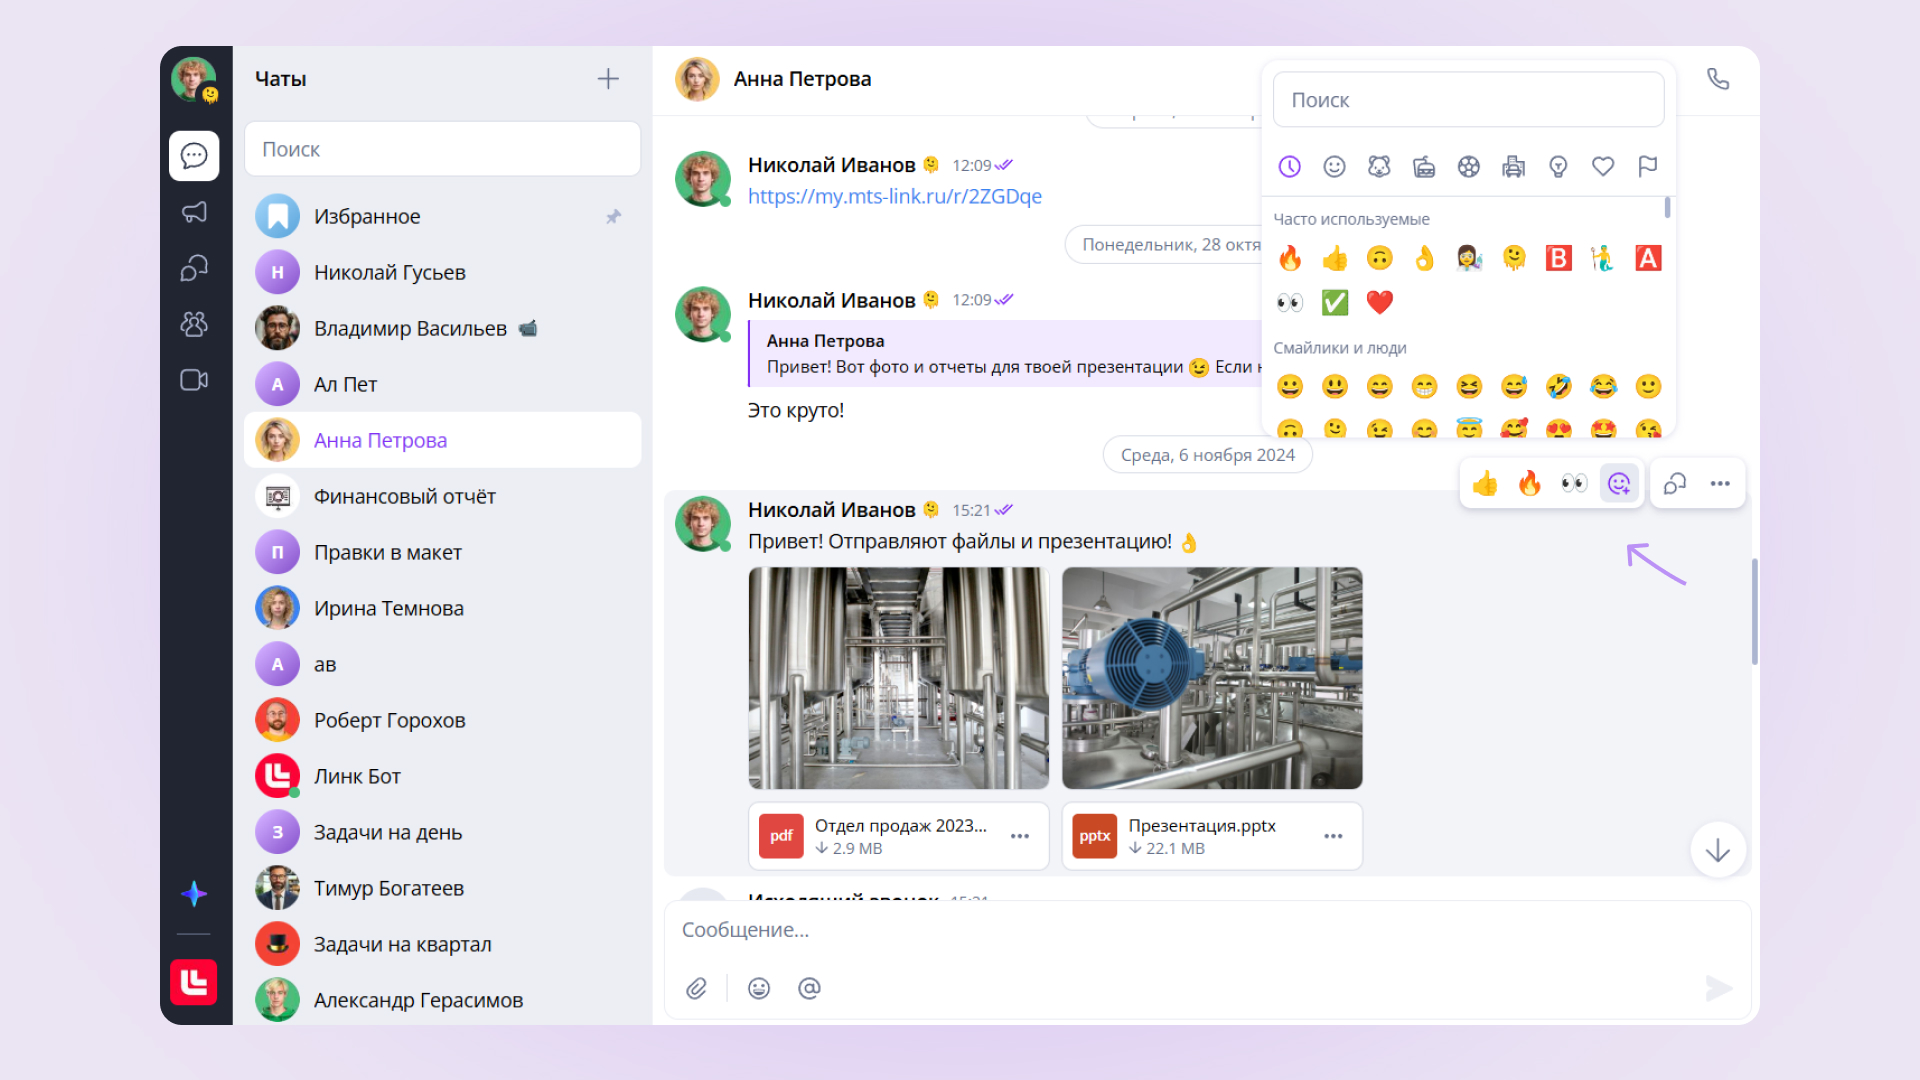Open options for Отдел продаж pdf file

click(1020, 836)
